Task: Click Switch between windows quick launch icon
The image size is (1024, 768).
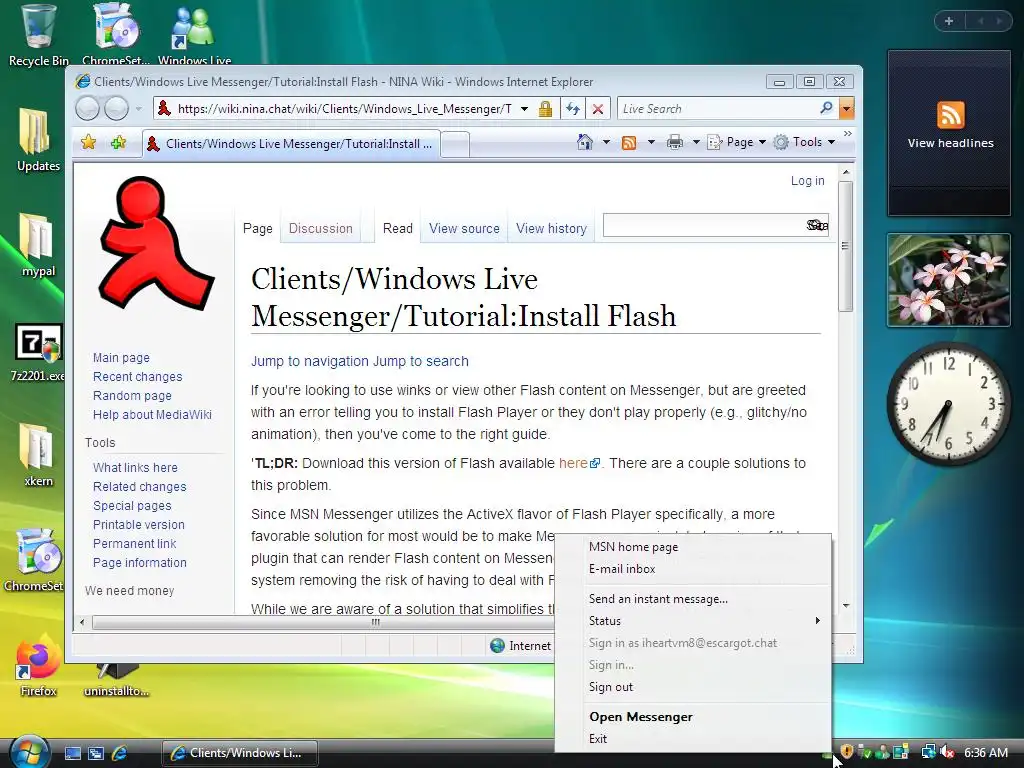Action: [96, 753]
